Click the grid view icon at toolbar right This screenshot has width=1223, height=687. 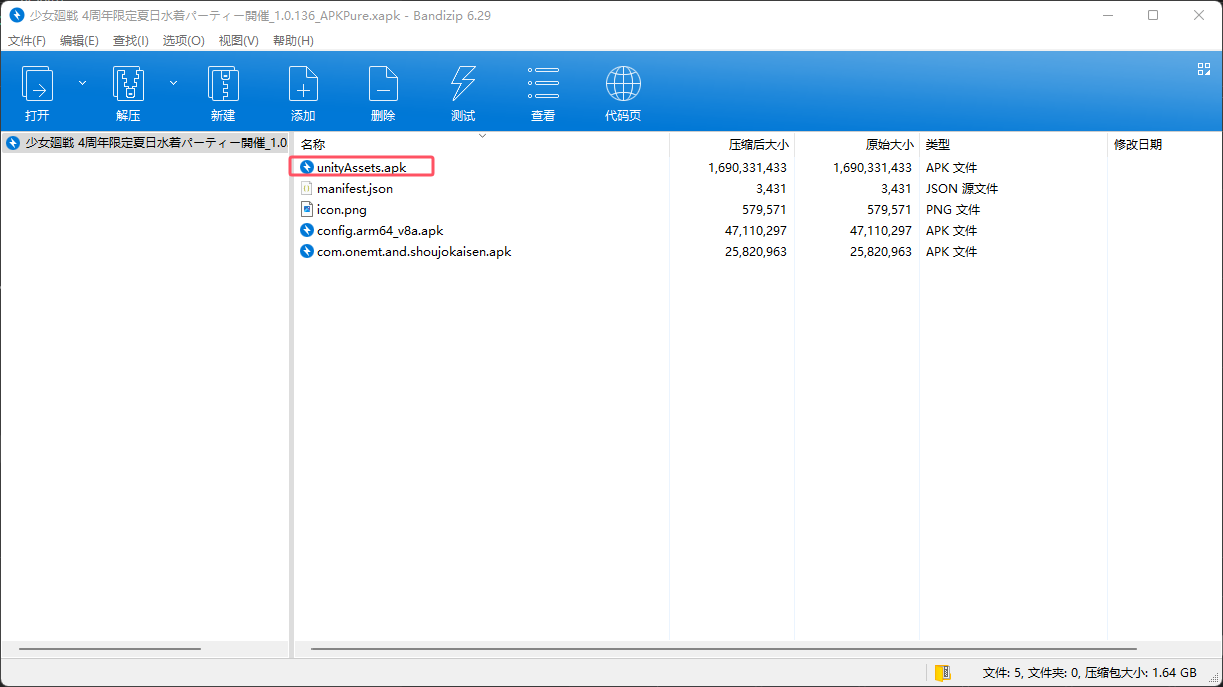click(x=1204, y=69)
